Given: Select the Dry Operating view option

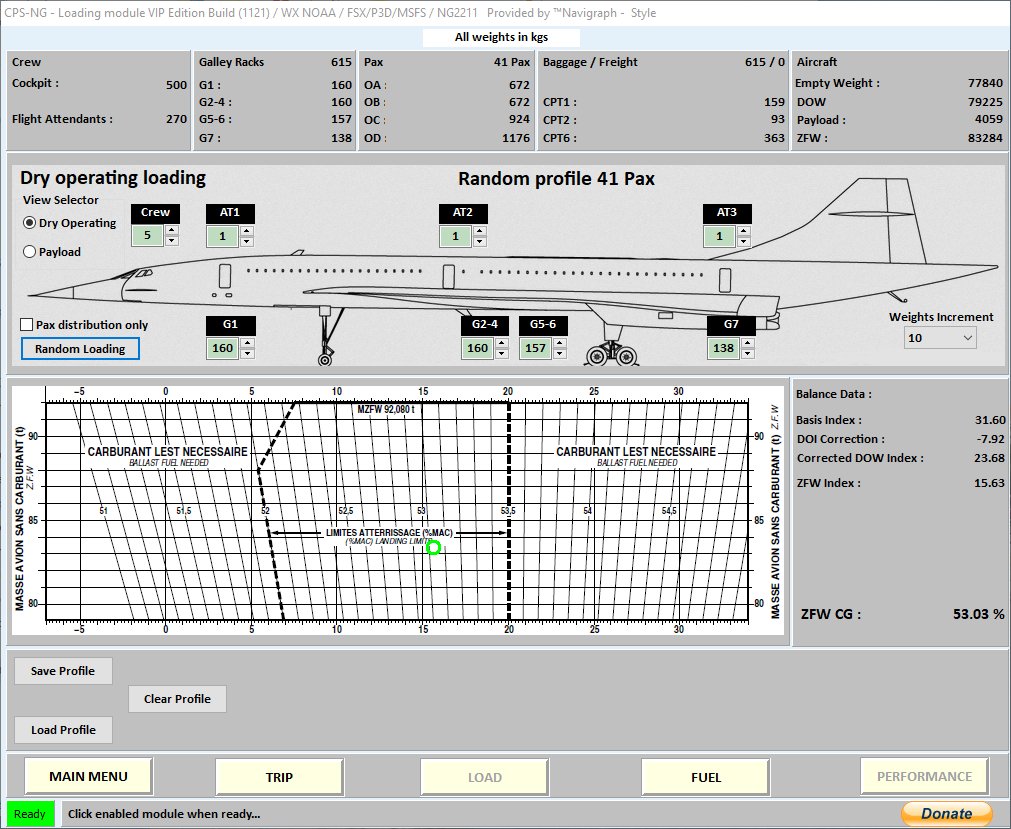Looking at the screenshot, I should tap(30, 223).
